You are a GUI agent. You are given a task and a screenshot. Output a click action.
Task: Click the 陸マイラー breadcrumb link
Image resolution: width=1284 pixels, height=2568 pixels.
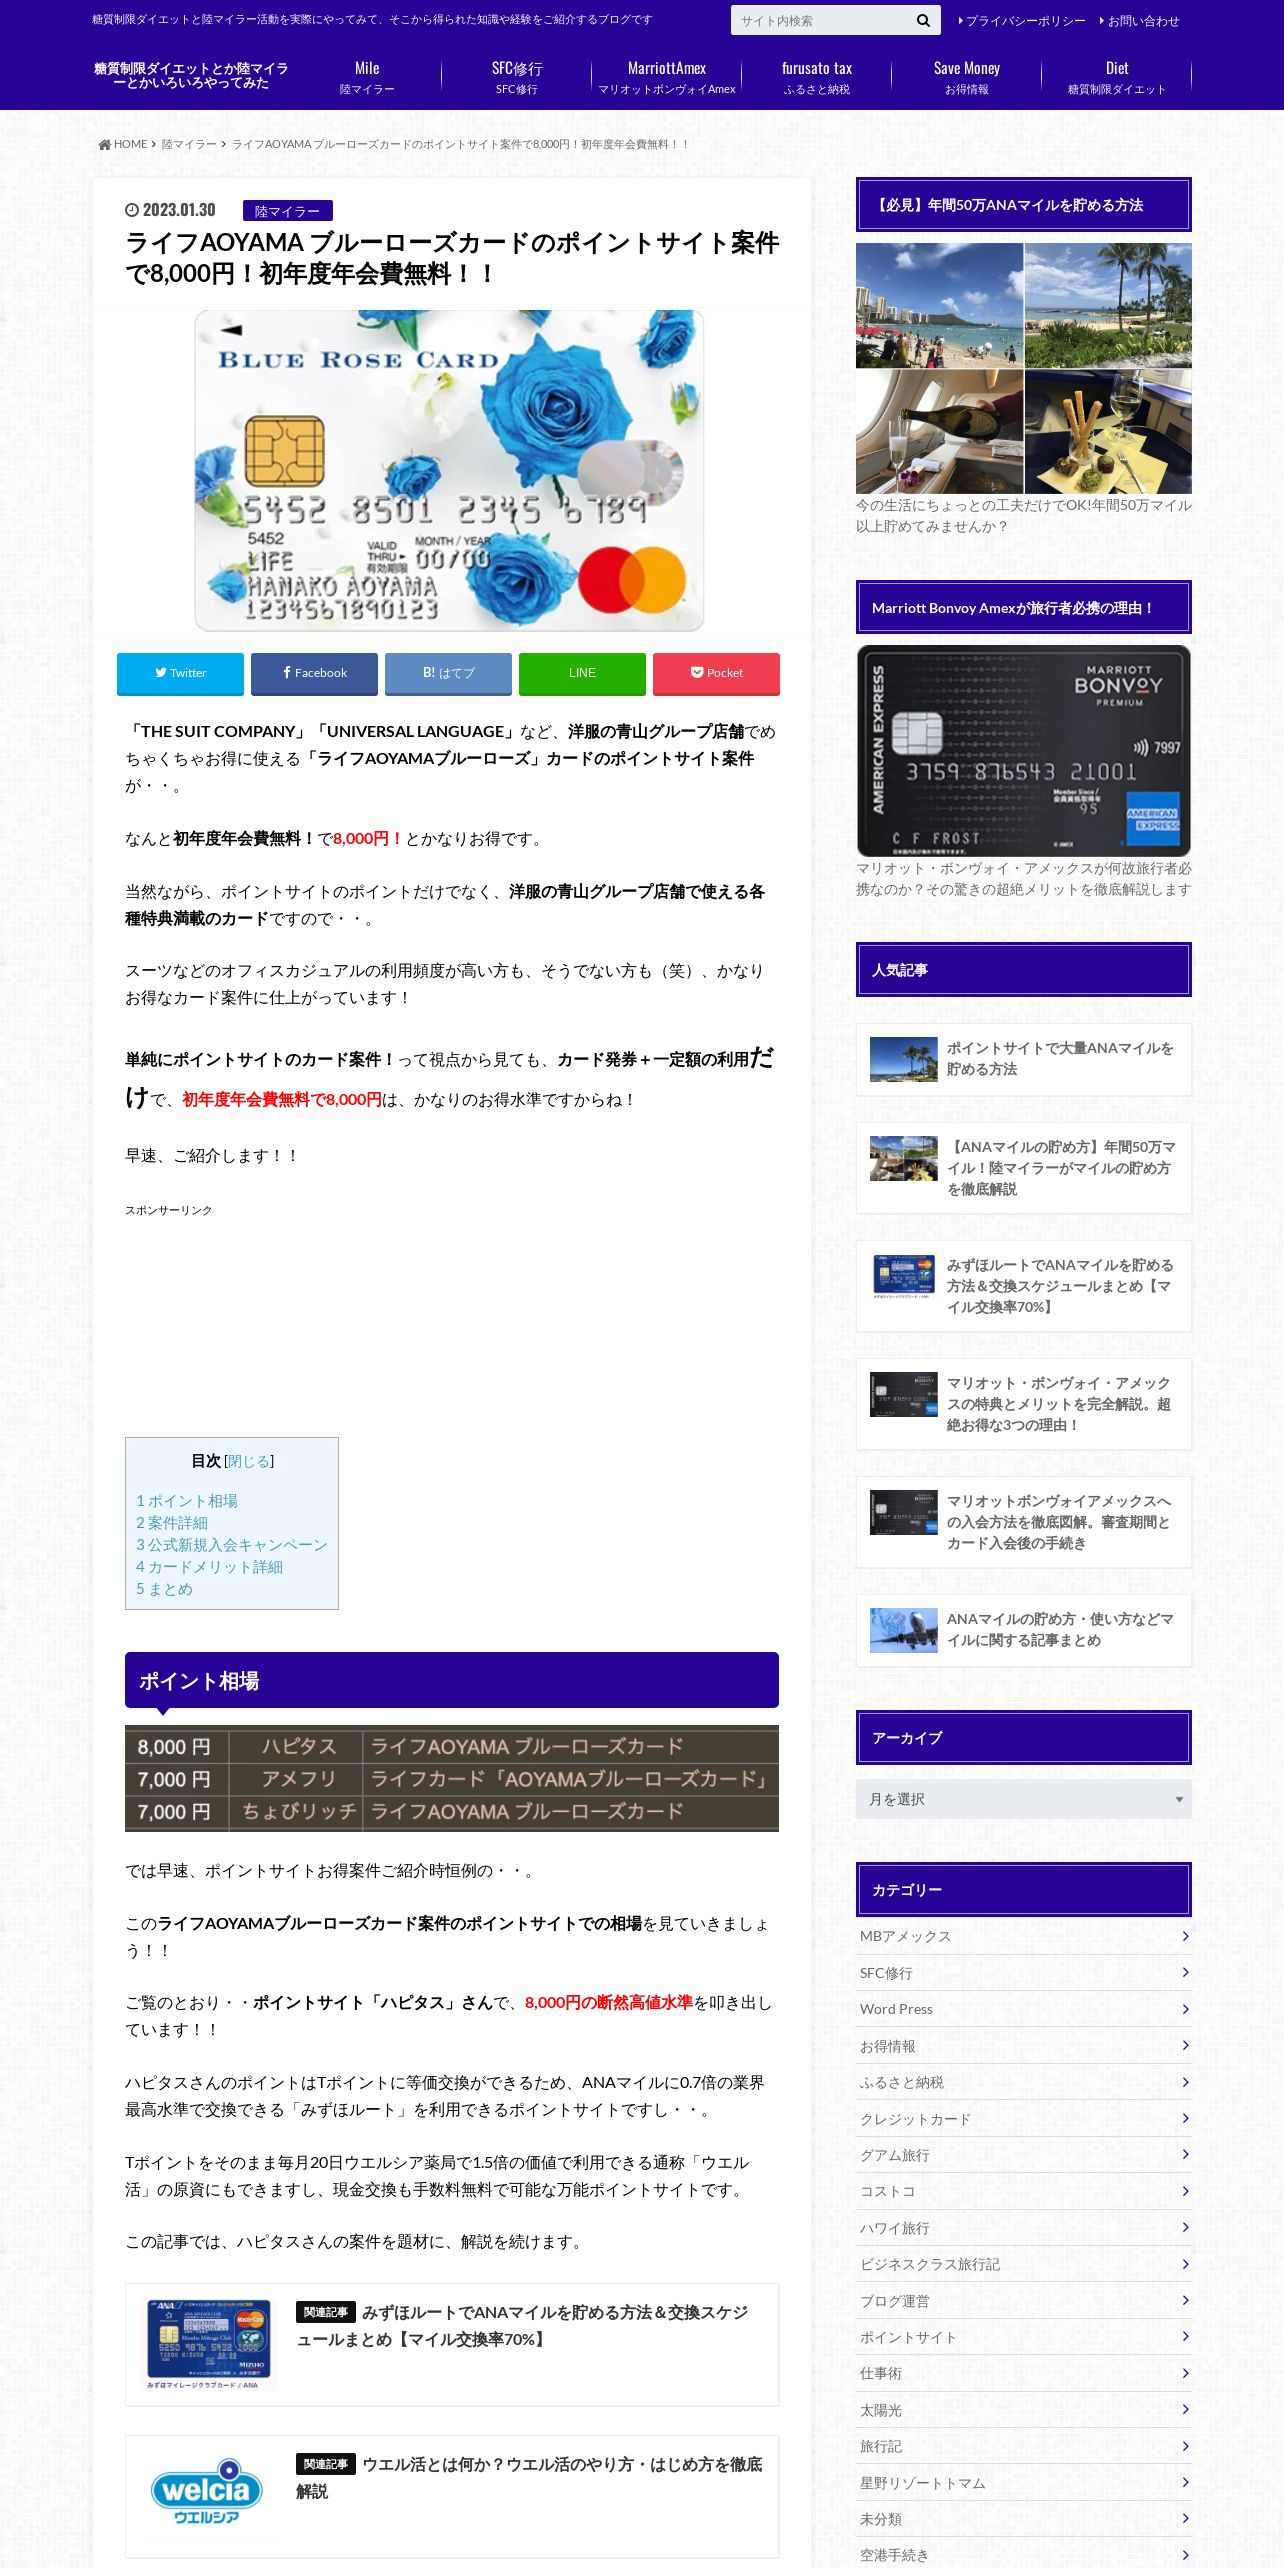click(x=189, y=144)
